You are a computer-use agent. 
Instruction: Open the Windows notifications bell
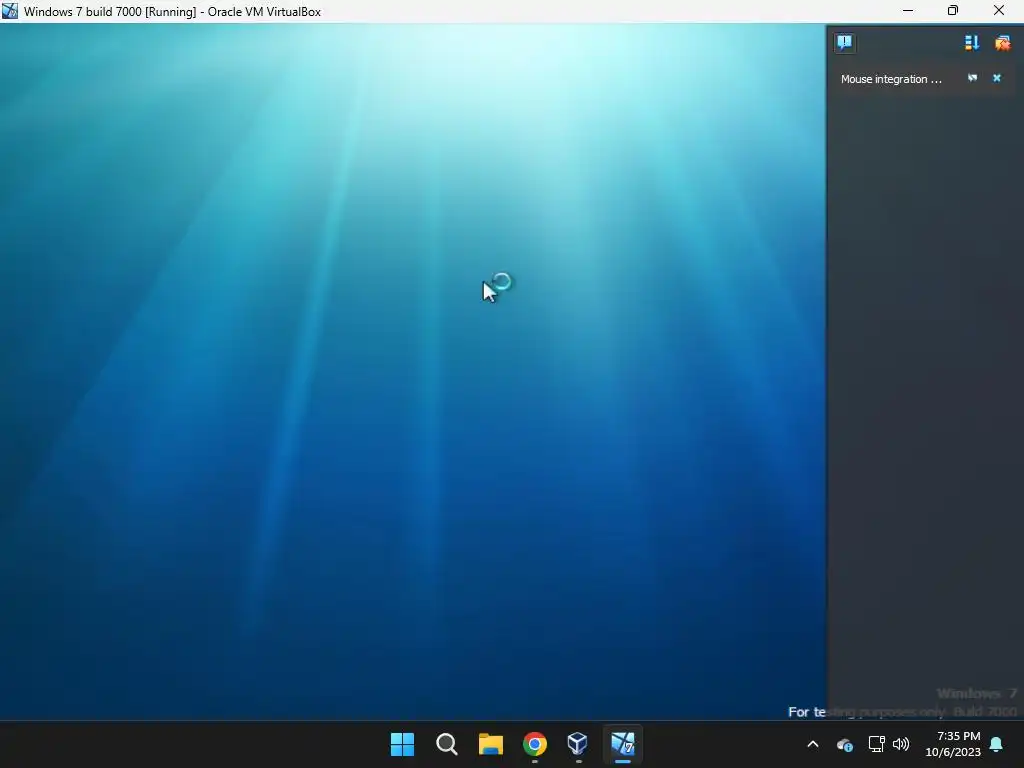pyautogui.click(x=997, y=744)
